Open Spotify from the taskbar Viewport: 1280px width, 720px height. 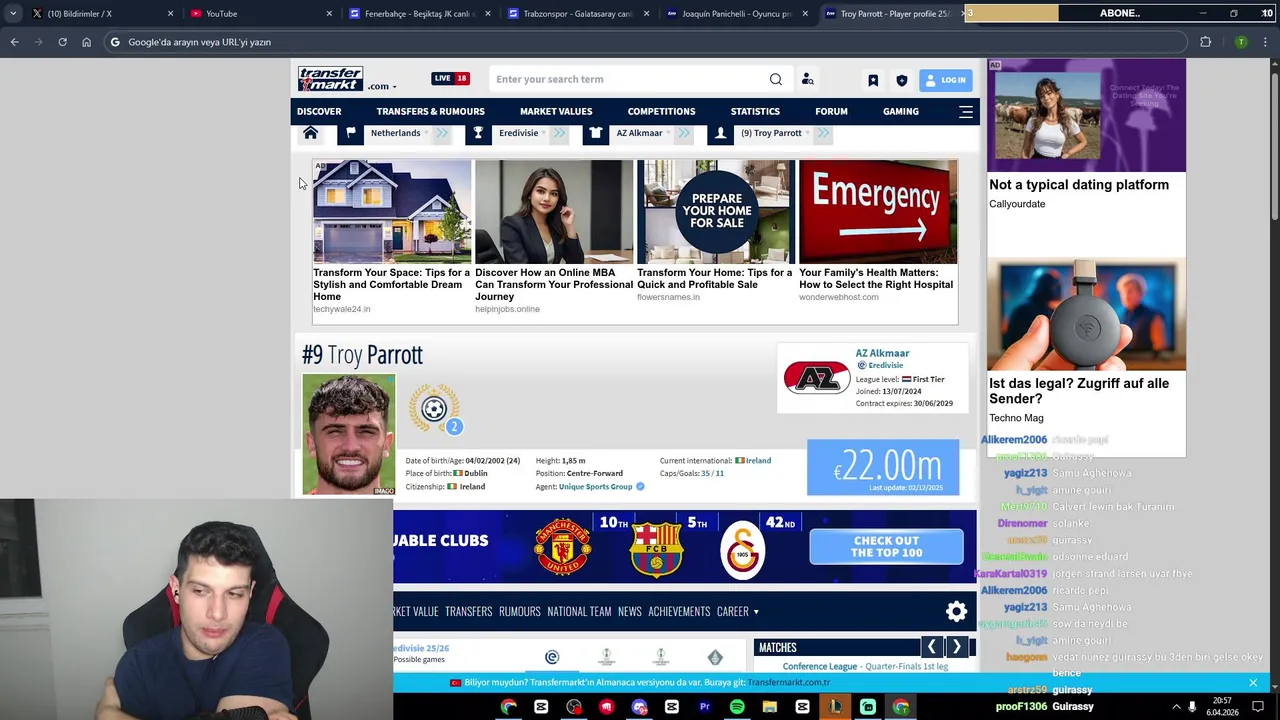click(x=737, y=707)
